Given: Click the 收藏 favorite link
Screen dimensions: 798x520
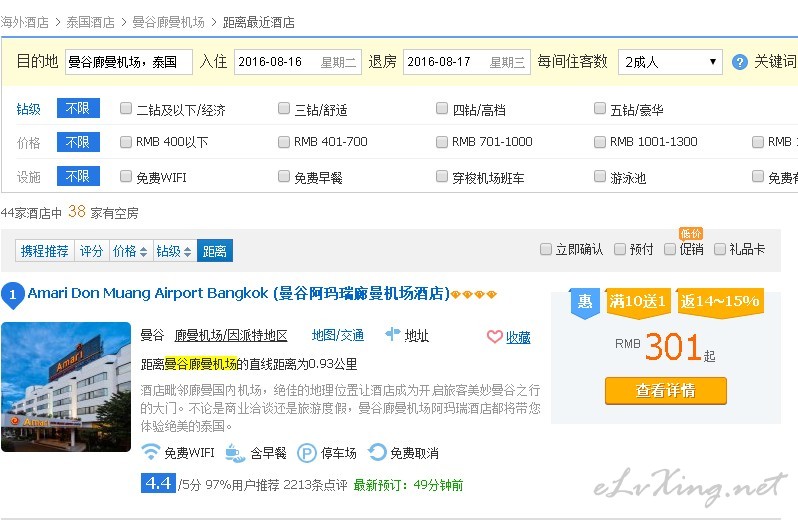Looking at the screenshot, I should [x=518, y=337].
